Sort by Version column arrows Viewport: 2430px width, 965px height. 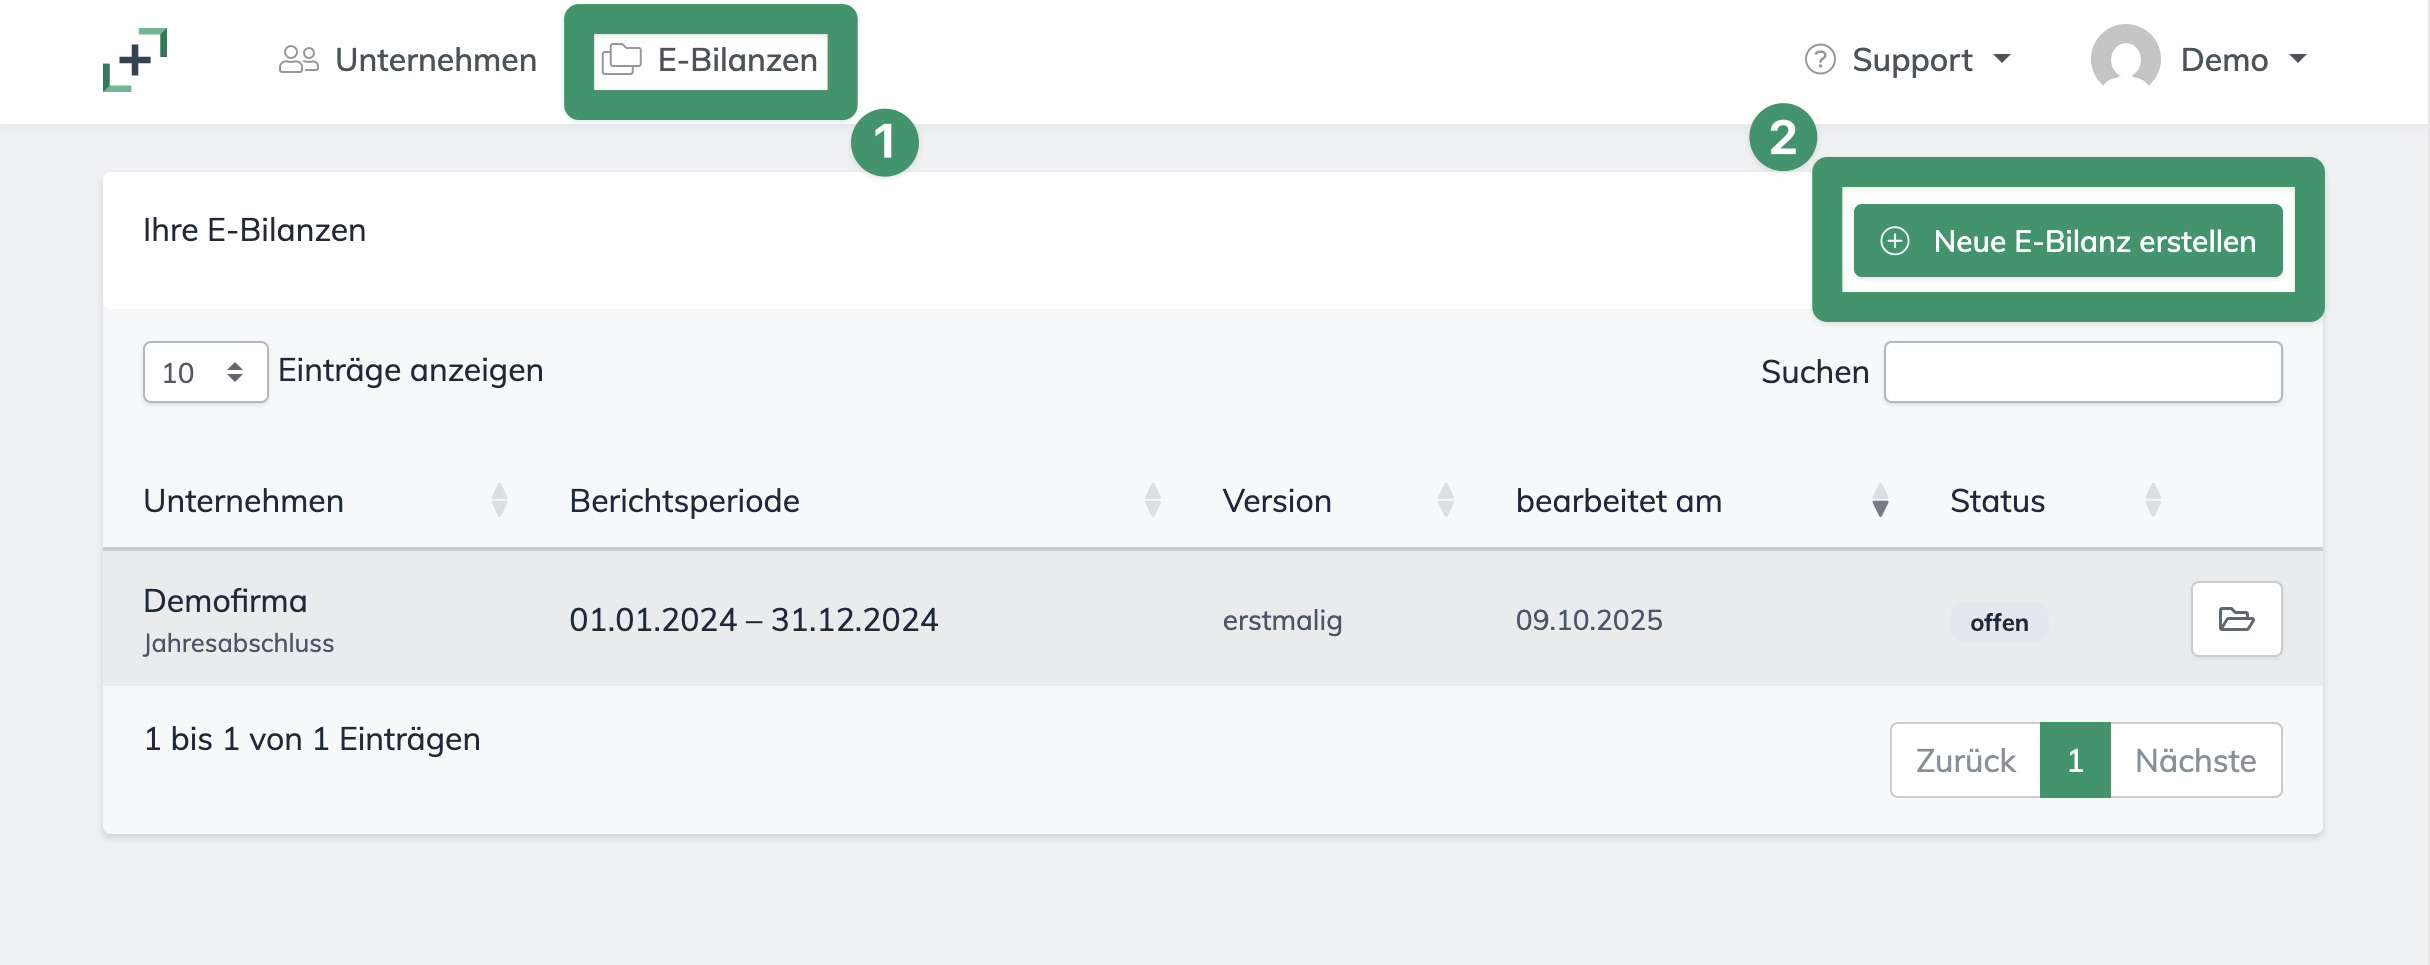(1446, 500)
